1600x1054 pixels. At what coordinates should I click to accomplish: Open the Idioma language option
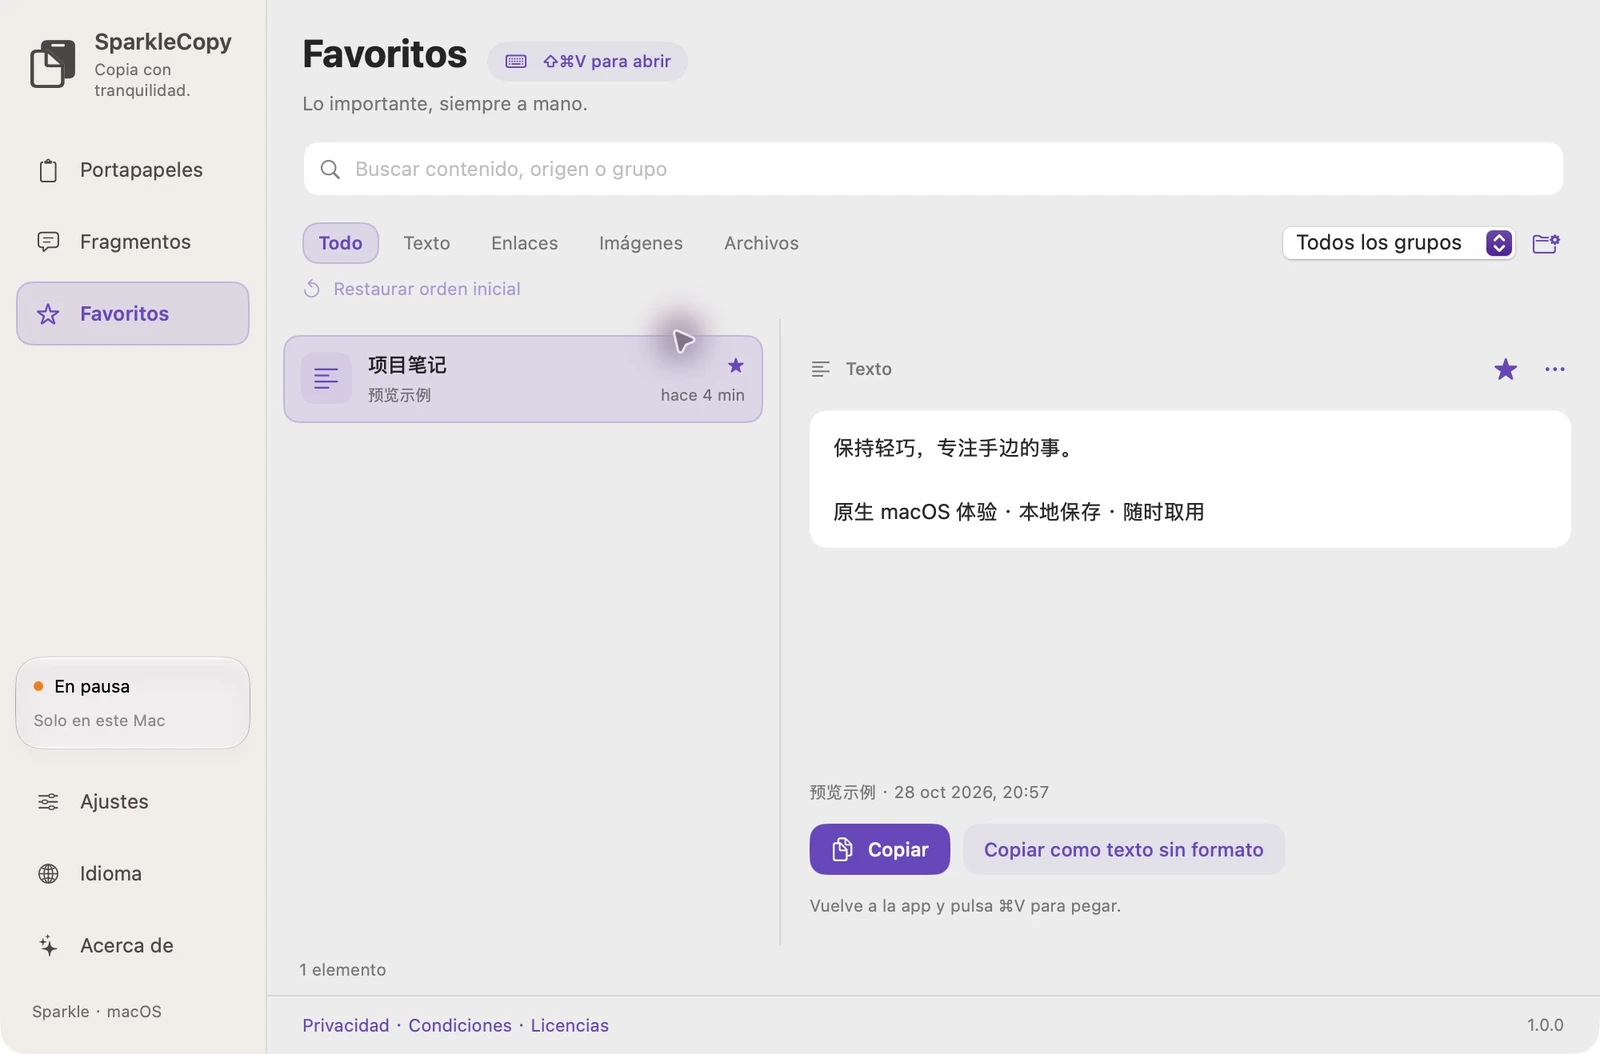pyautogui.click(x=132, y=874)
